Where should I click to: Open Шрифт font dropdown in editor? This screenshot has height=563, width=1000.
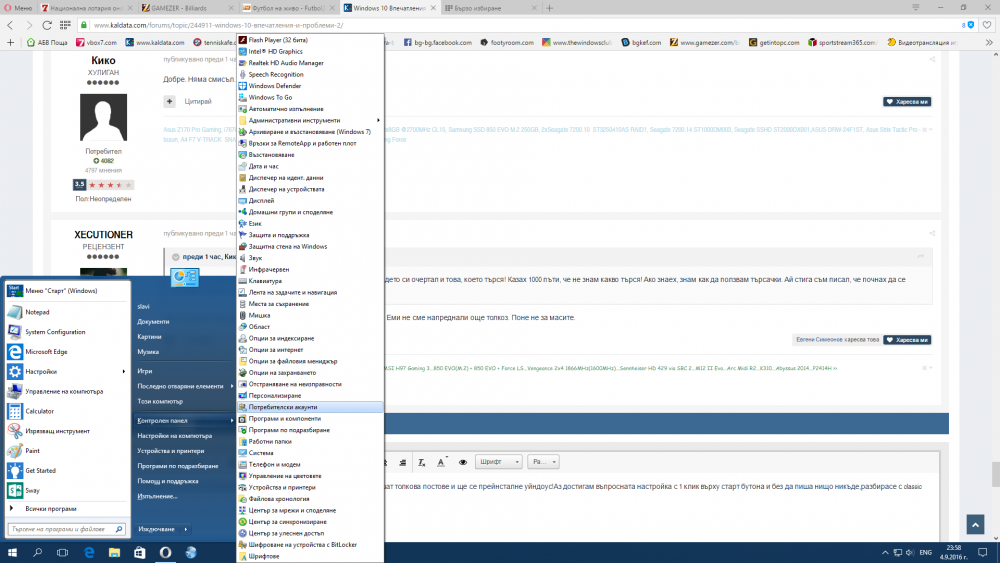click(499, 462)
